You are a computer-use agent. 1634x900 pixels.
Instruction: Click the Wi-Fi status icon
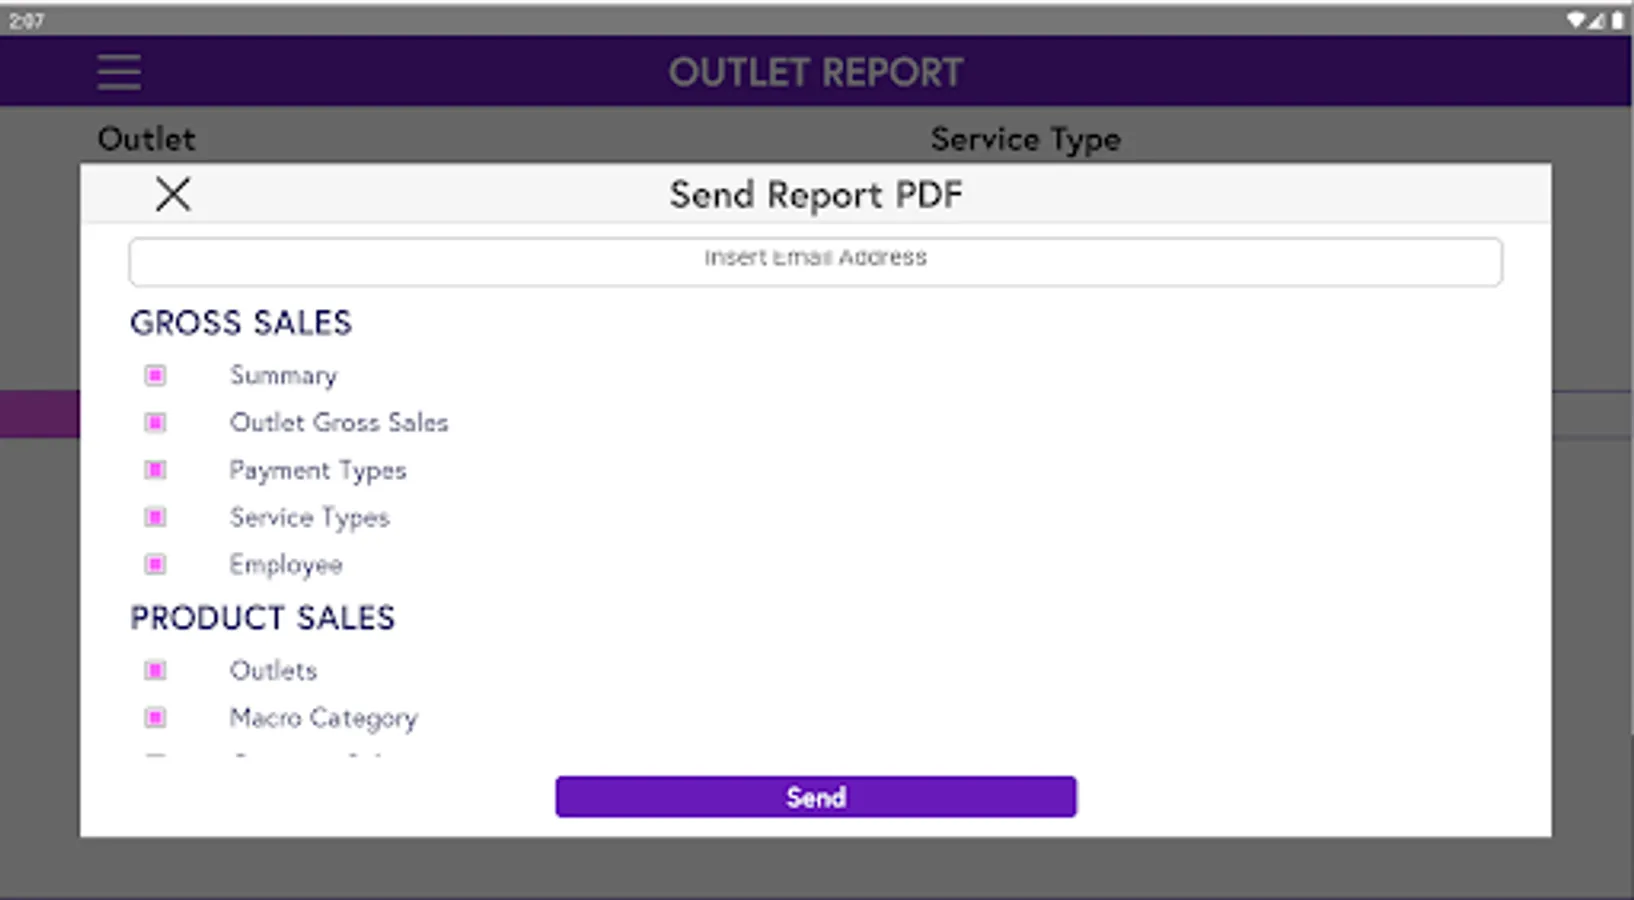click(1576, 20)
